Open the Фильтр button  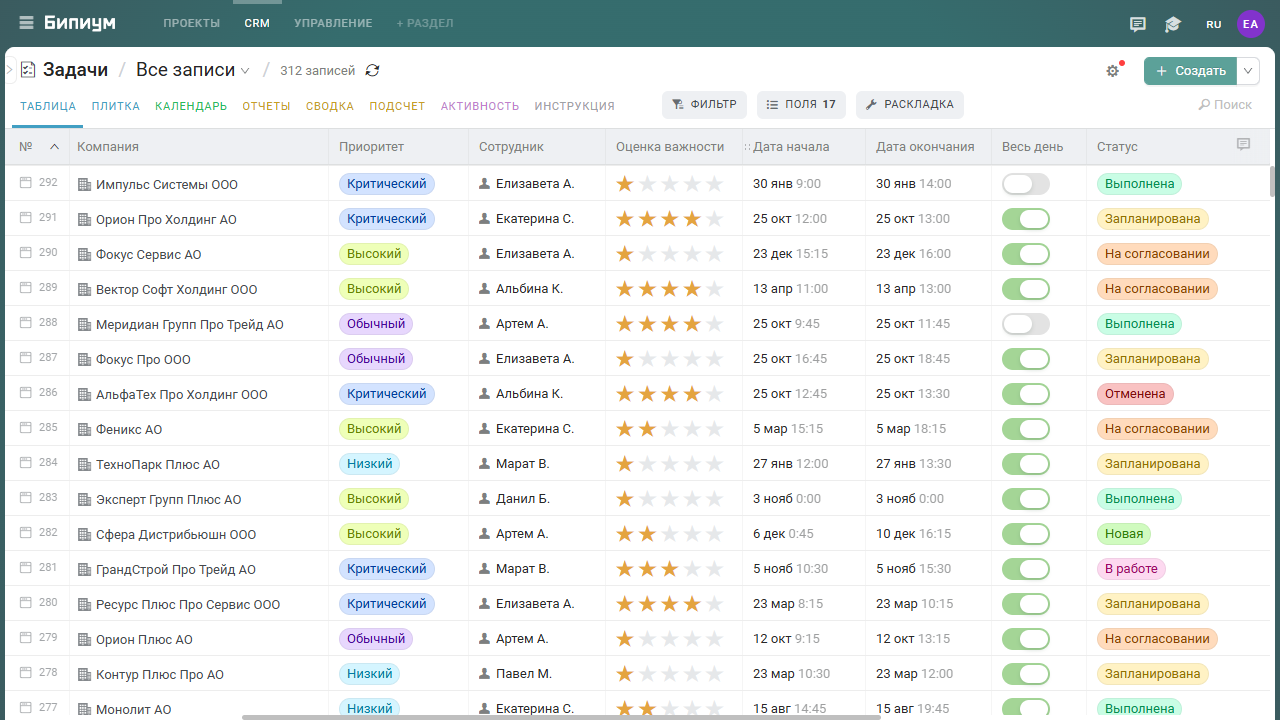704,105
